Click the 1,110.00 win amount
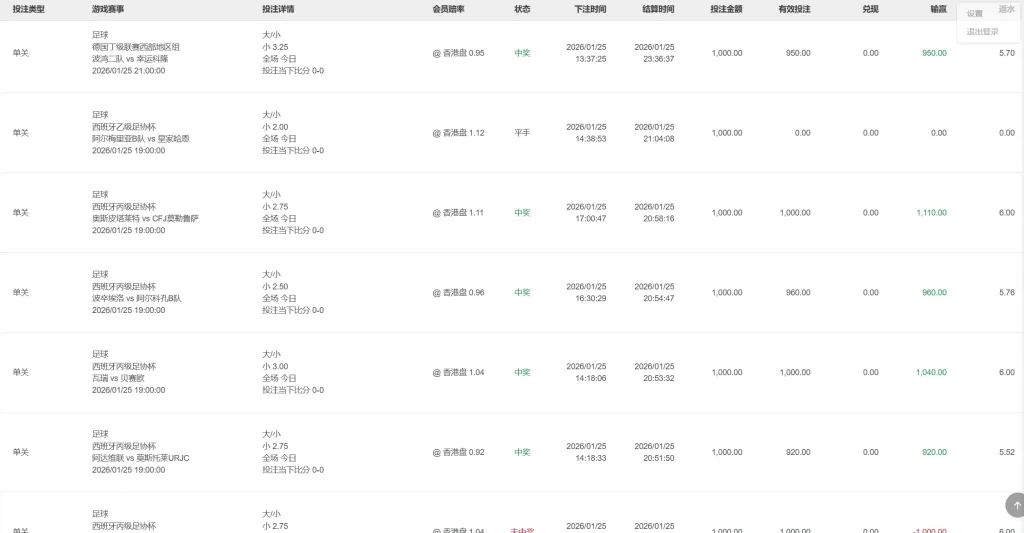The width and height of the screenshot is (1024, 533). click(x=931, y=213)
